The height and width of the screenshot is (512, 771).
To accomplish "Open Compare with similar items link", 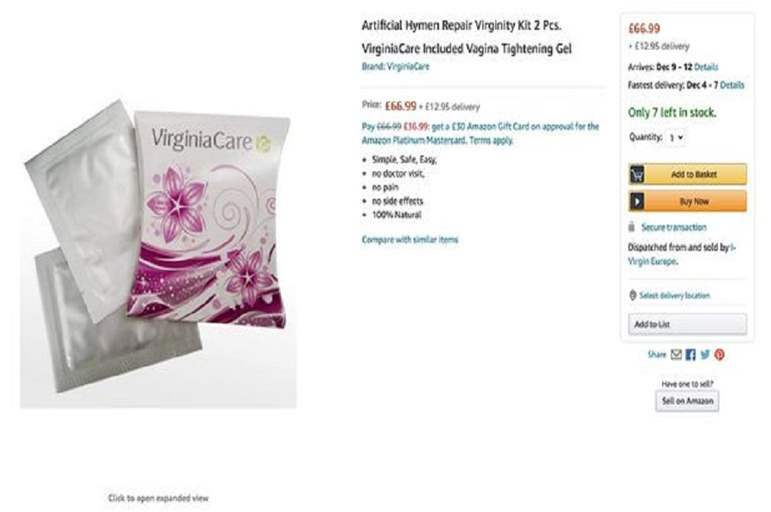I will click(410, 240).
